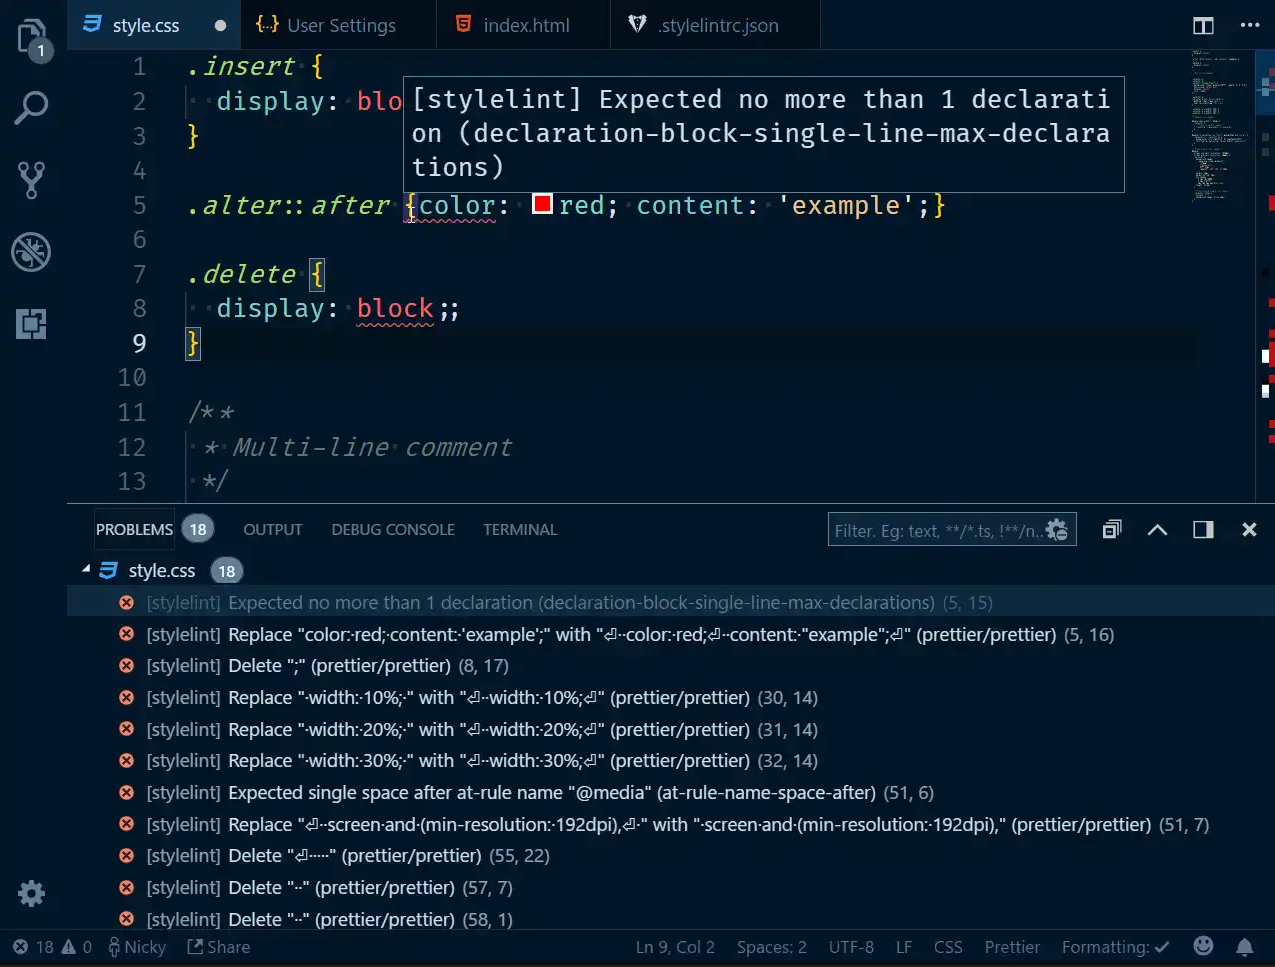Click the editor vertical scrollbar
Viewport: 1275px width, 967px height.
point(1267,275)
